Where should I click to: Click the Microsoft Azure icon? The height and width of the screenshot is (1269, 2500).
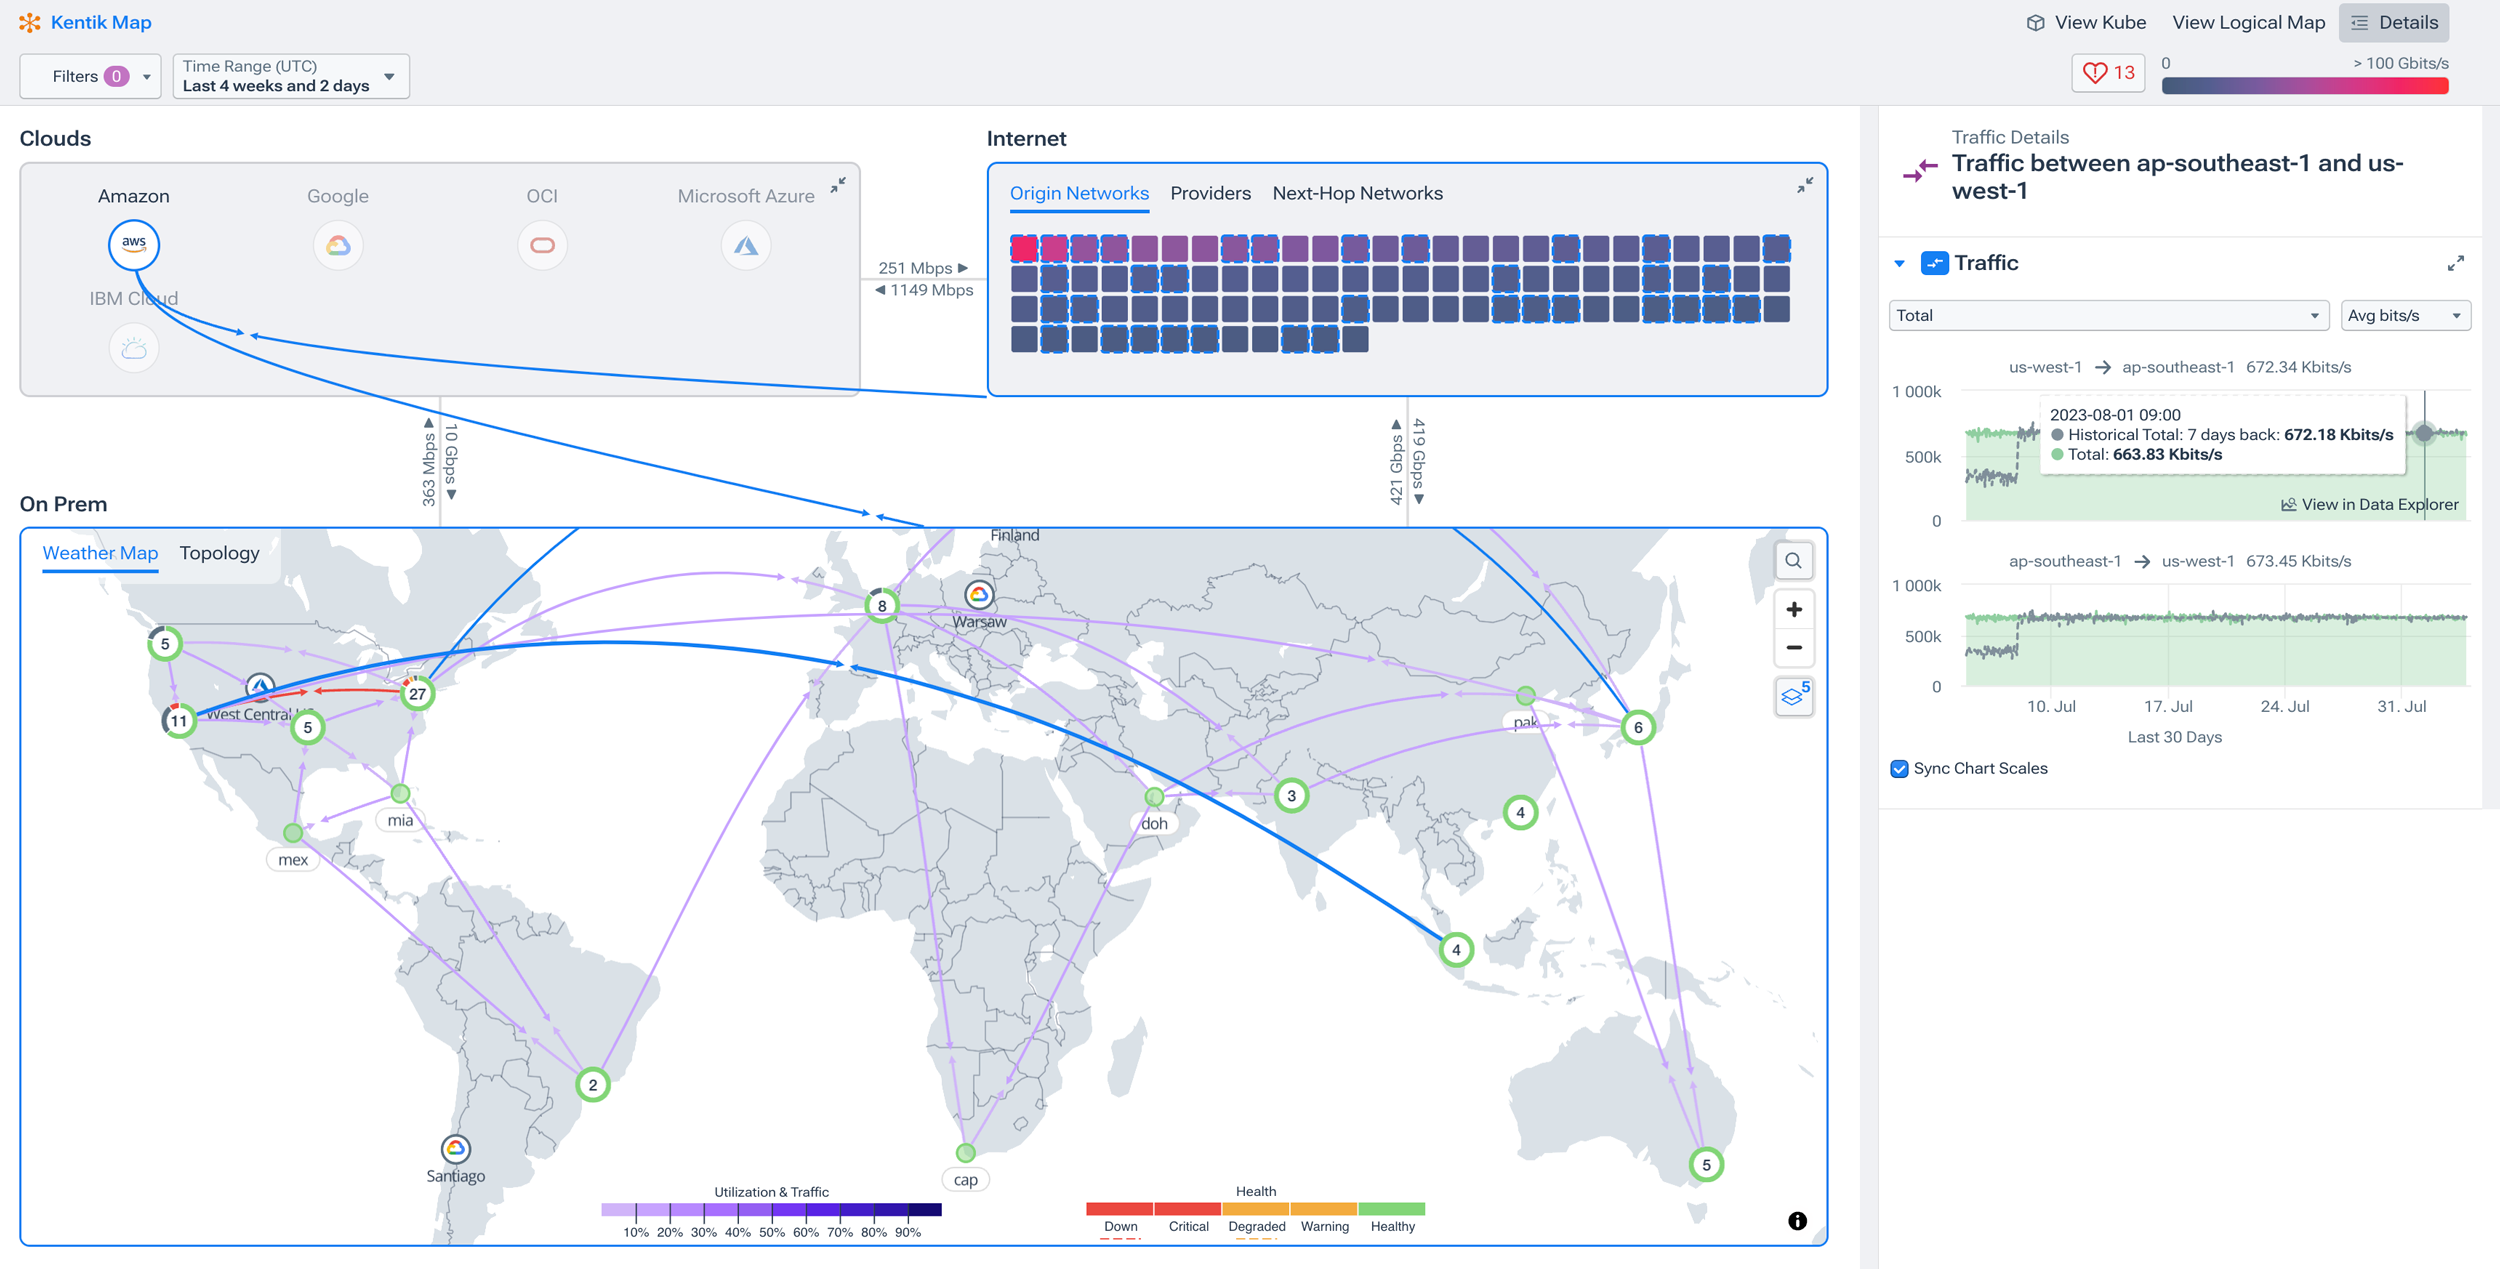tap(746, 244)
